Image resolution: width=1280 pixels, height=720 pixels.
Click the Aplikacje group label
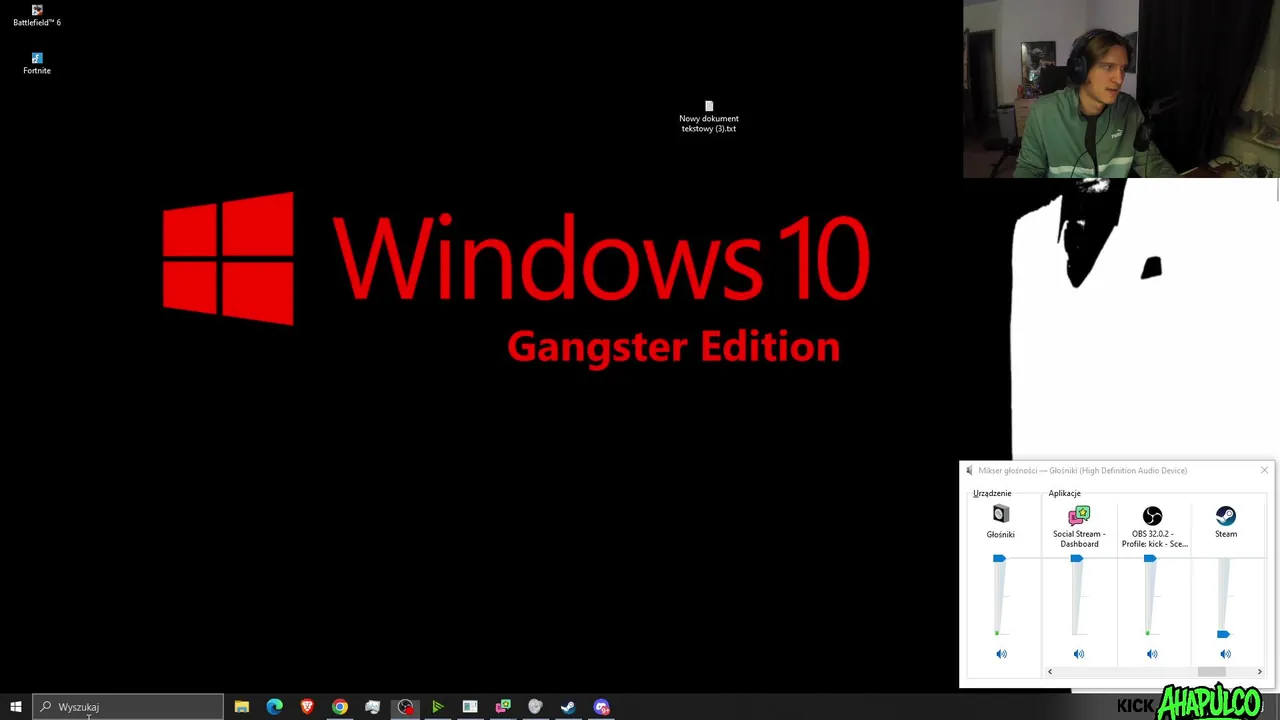click(1065, 493)
